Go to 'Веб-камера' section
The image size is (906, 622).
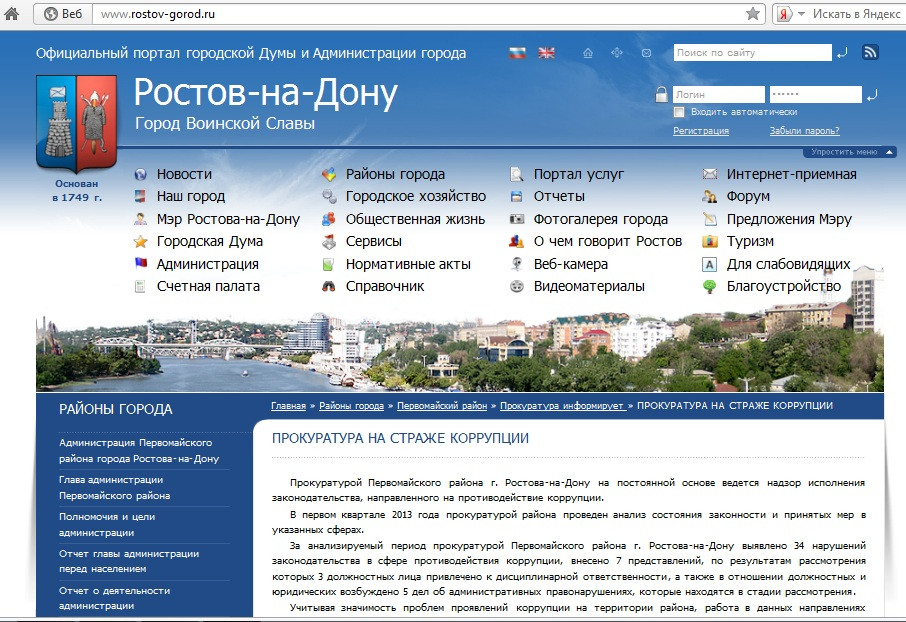pos(570,264)
